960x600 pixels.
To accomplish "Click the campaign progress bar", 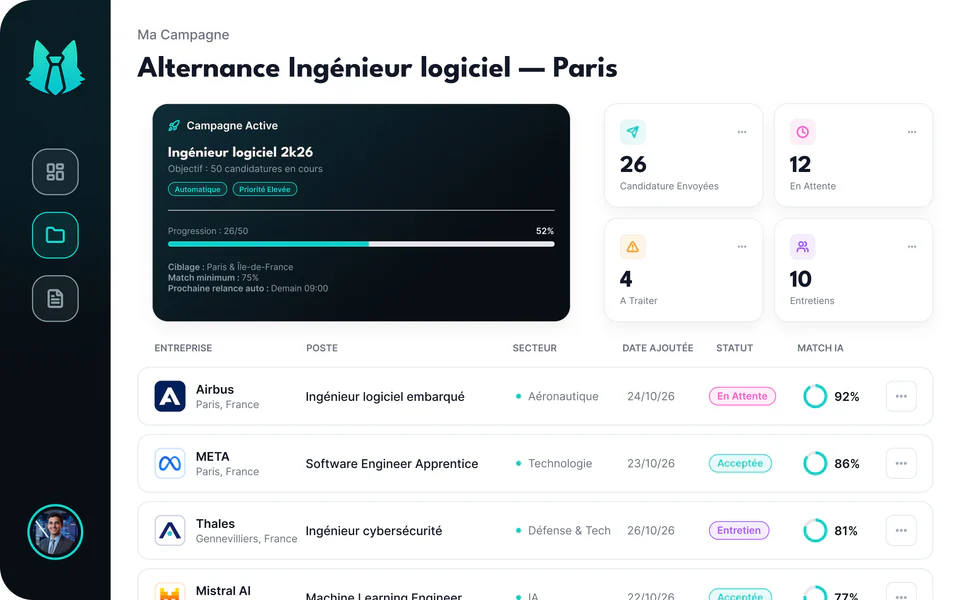I will 361,244.
